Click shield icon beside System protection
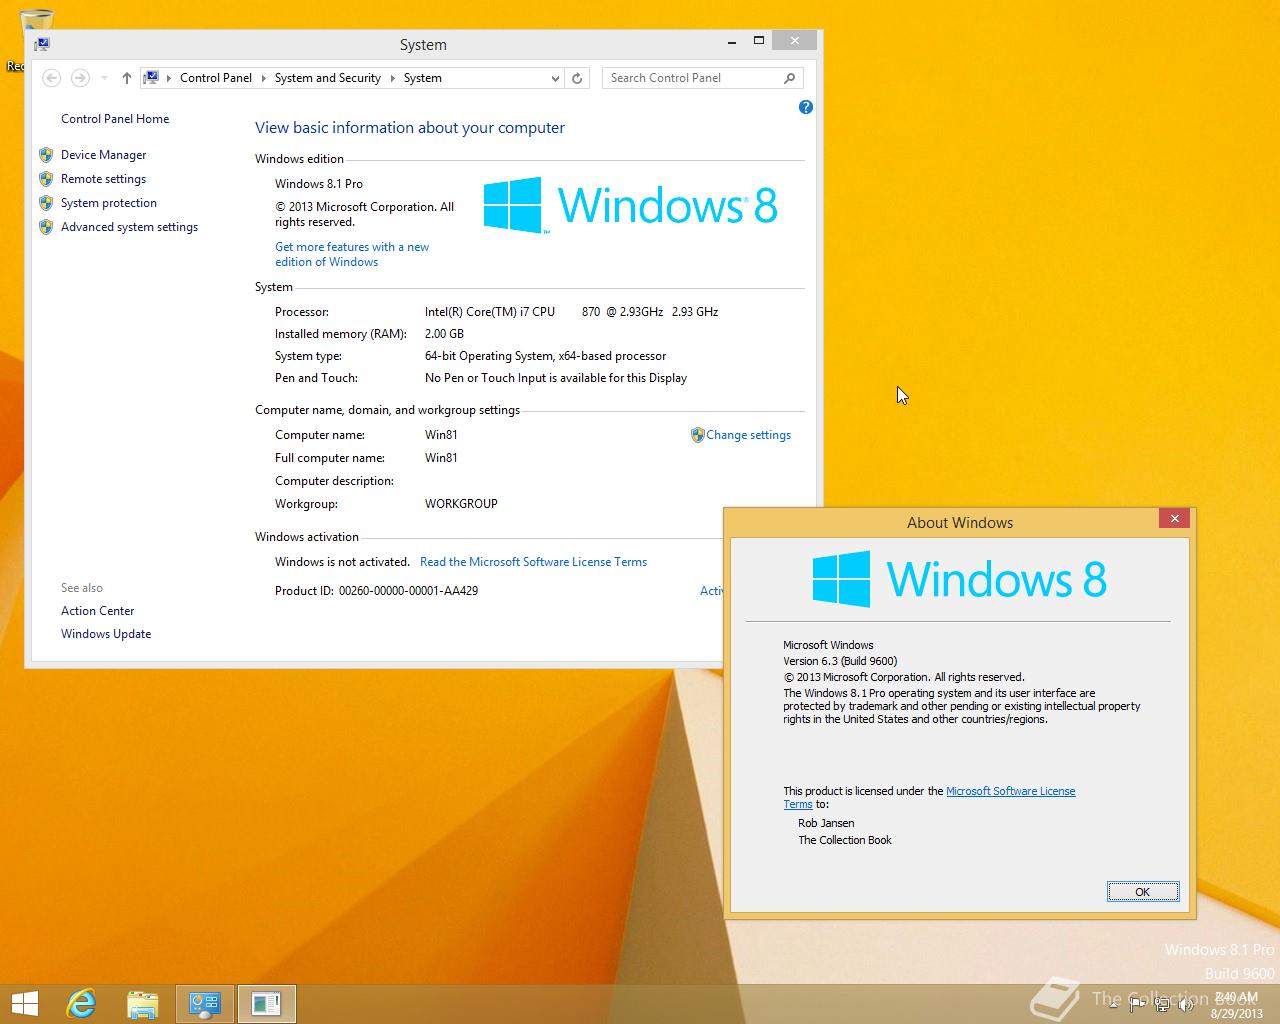The width and height of the screenshot is (1280, 1024). [46, 203]
